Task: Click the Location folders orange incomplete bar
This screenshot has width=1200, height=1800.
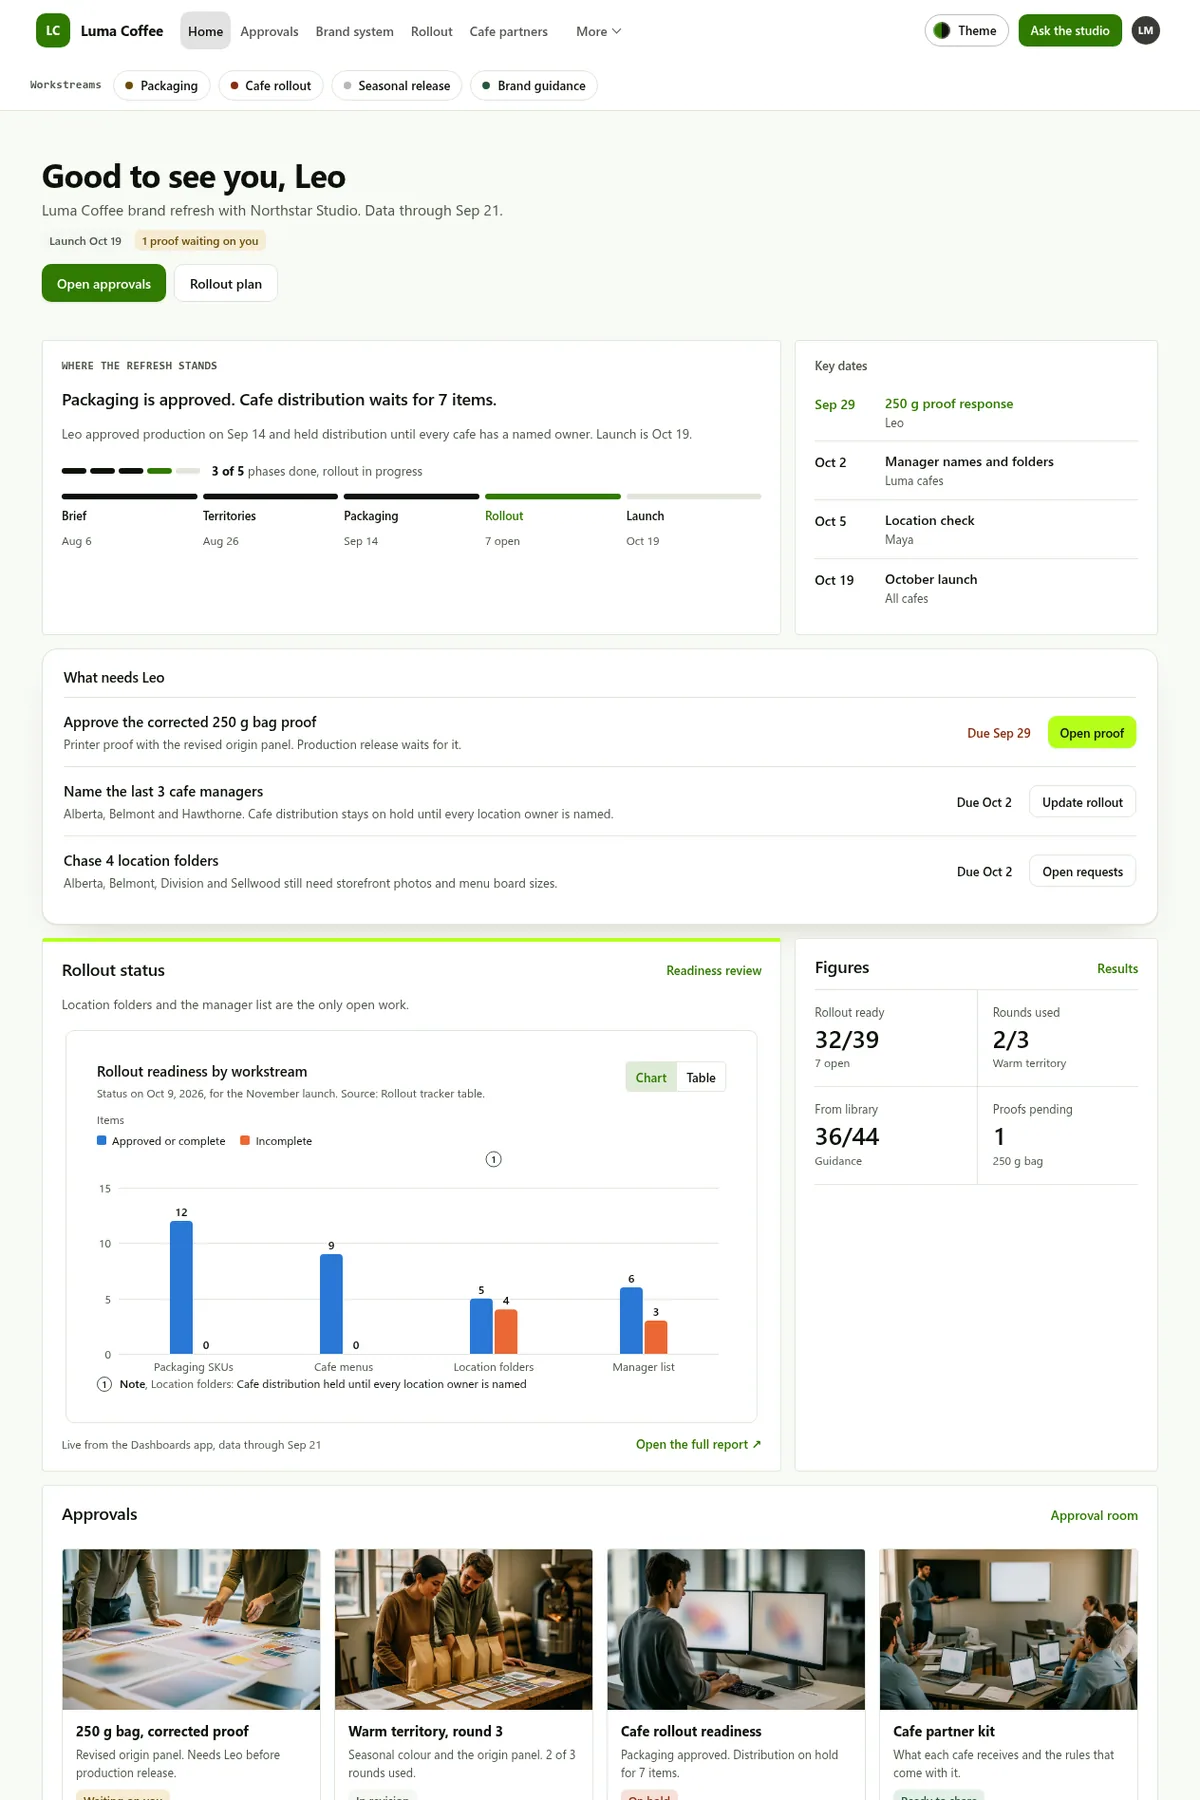Action: pyautogui.click(x=506, y=1332)
